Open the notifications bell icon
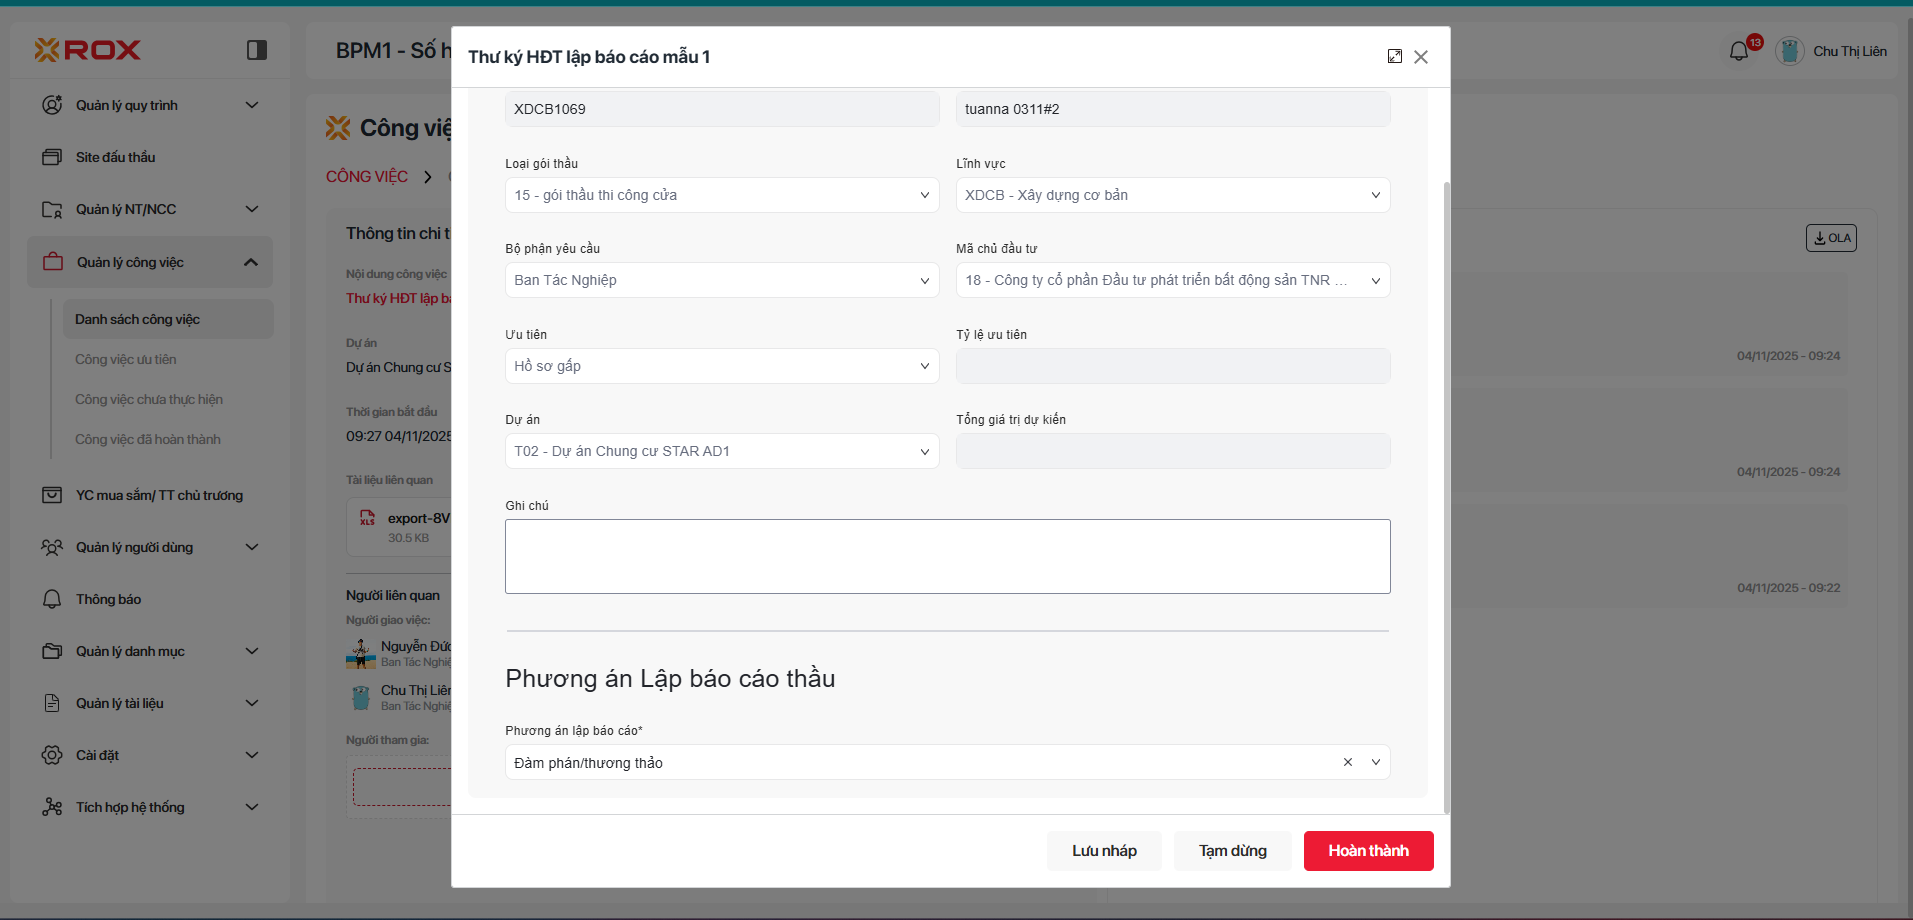The width and height of the screenshot is (1913, 920). point(1739,51)
